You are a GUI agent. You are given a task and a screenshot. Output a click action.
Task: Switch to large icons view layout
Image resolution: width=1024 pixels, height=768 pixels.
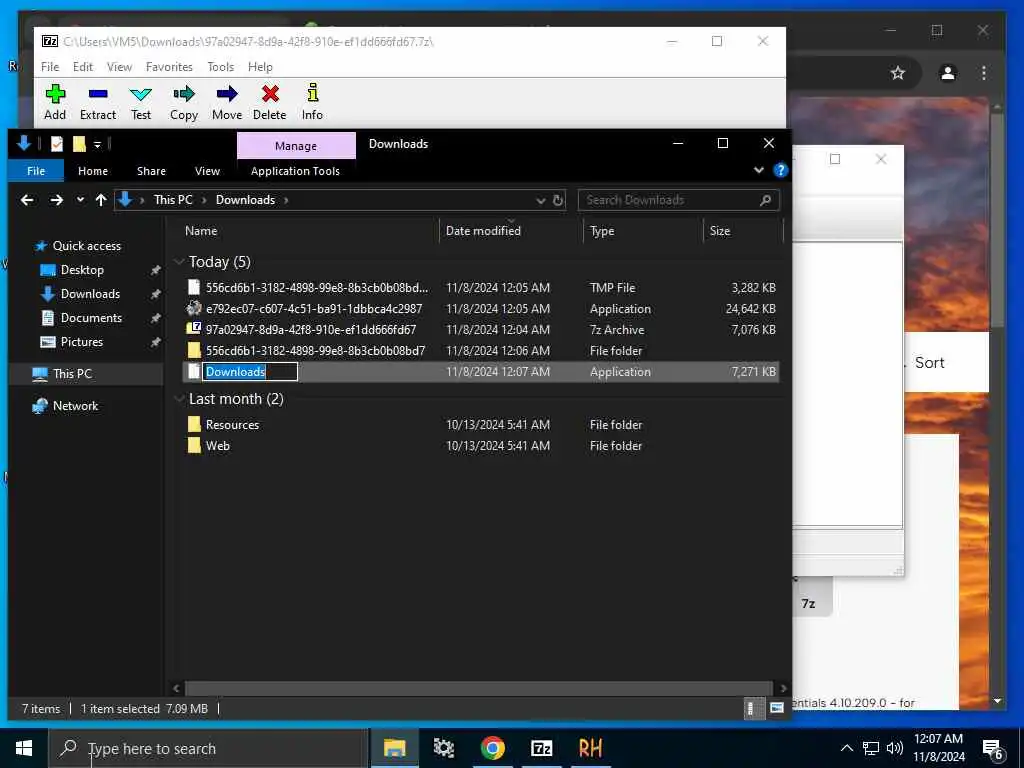[x=776, y=709]
